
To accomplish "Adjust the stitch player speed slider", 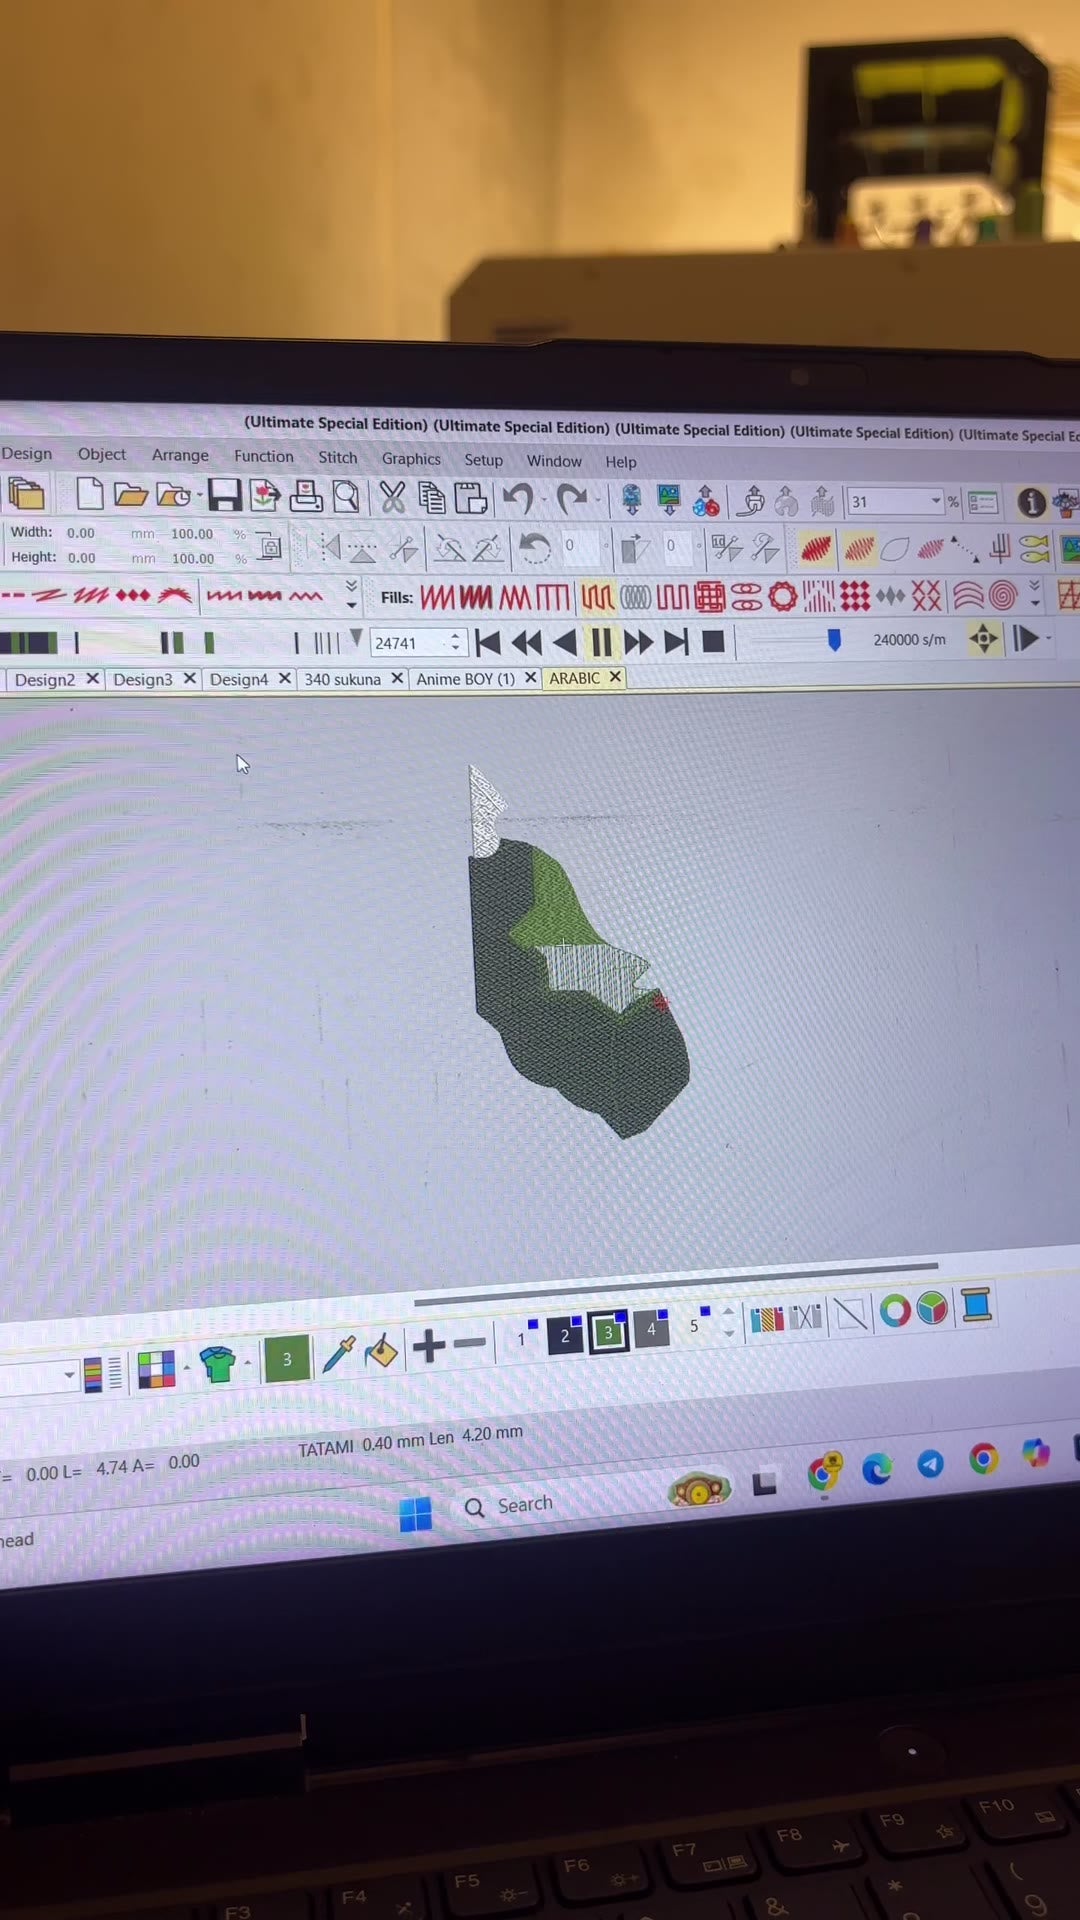I will [x=834, y=640].
